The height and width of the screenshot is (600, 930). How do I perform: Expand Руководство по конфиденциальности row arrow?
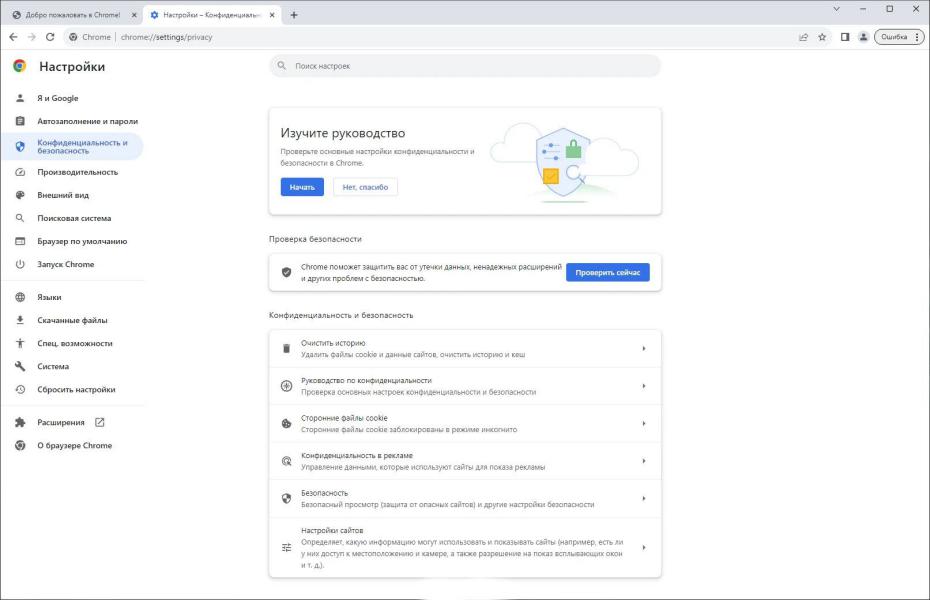pos(644,386)
